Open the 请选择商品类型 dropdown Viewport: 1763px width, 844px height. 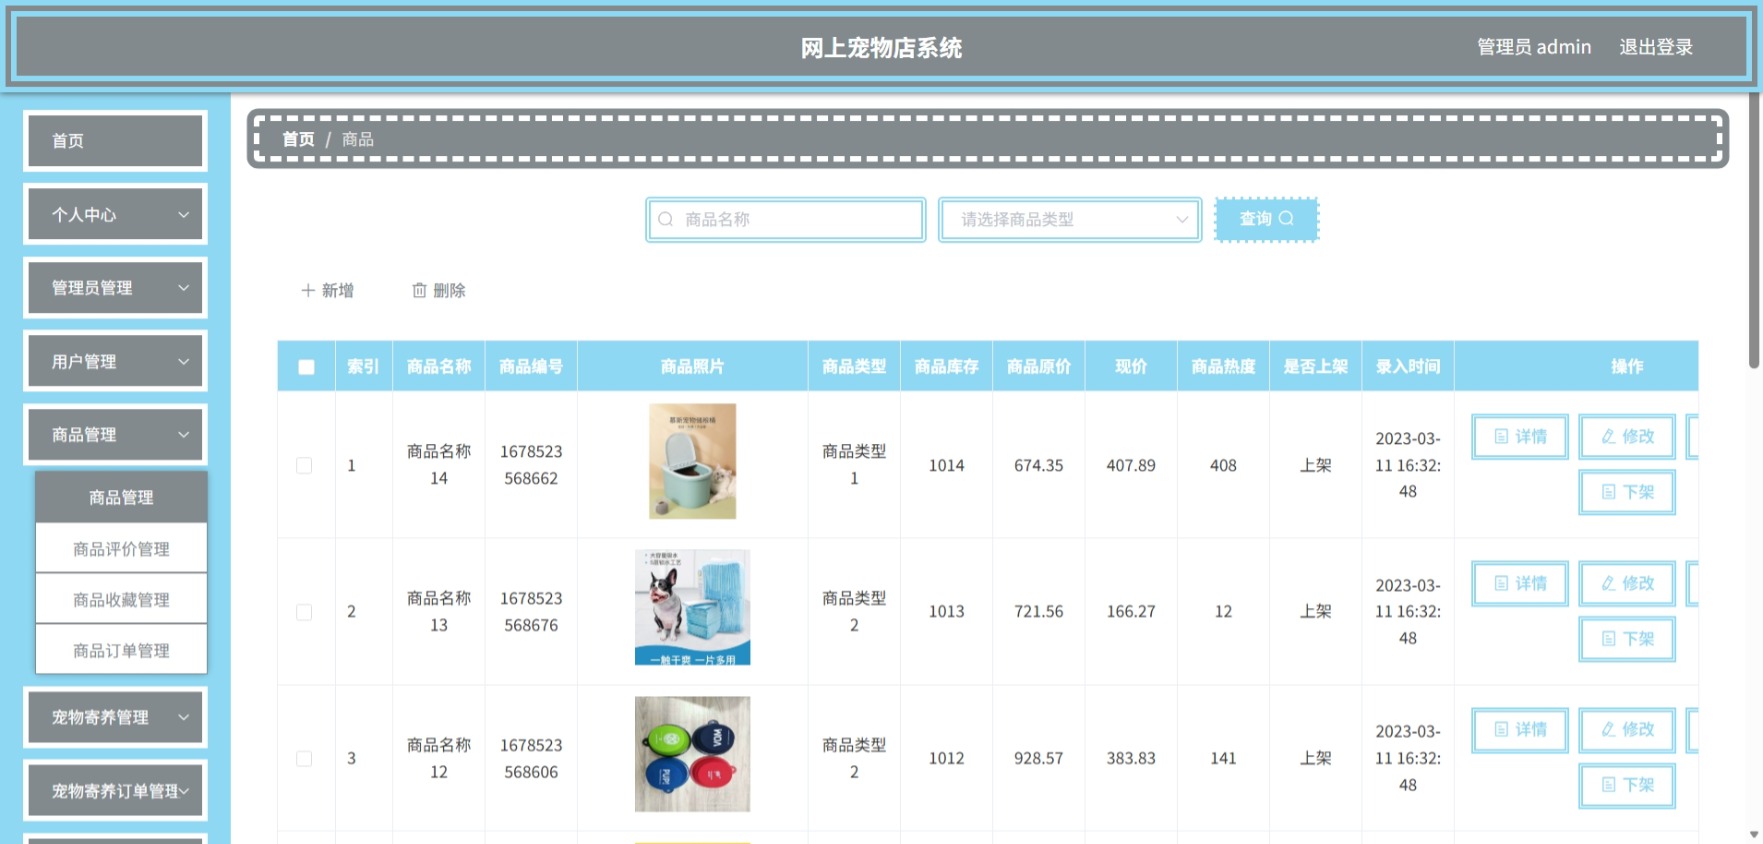1070,219
